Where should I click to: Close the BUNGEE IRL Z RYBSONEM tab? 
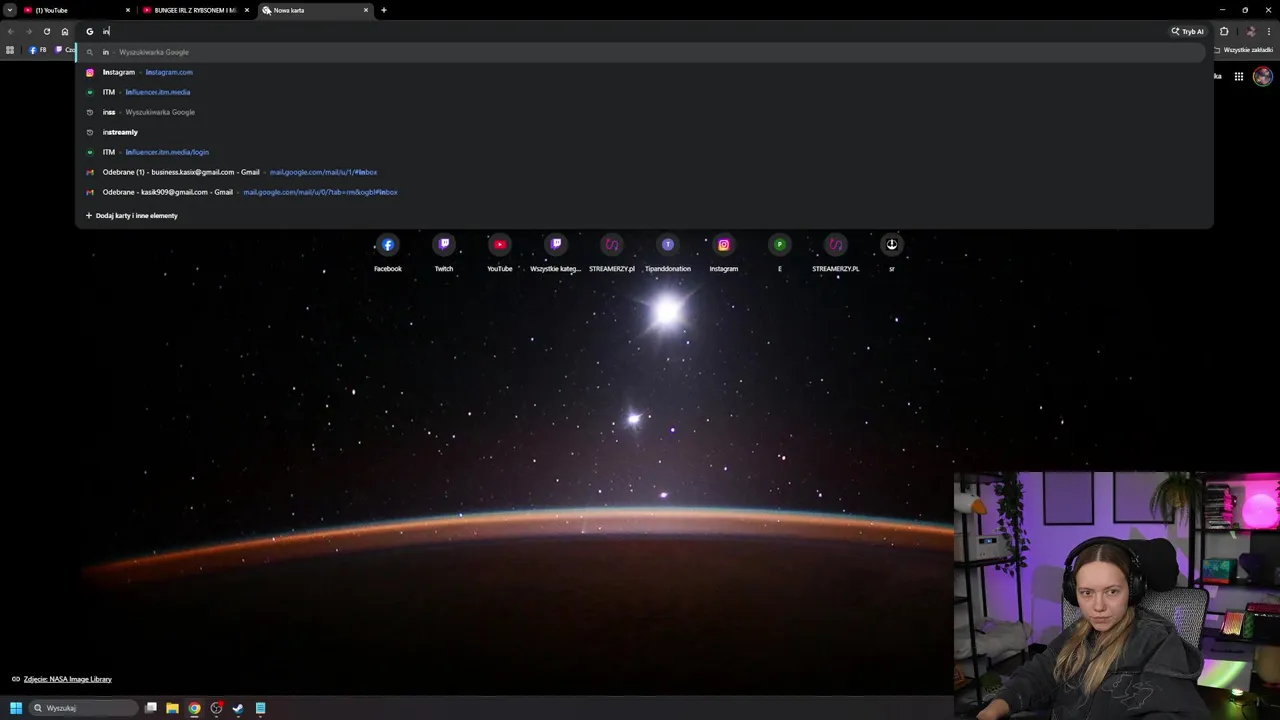(x=247, y=10)
